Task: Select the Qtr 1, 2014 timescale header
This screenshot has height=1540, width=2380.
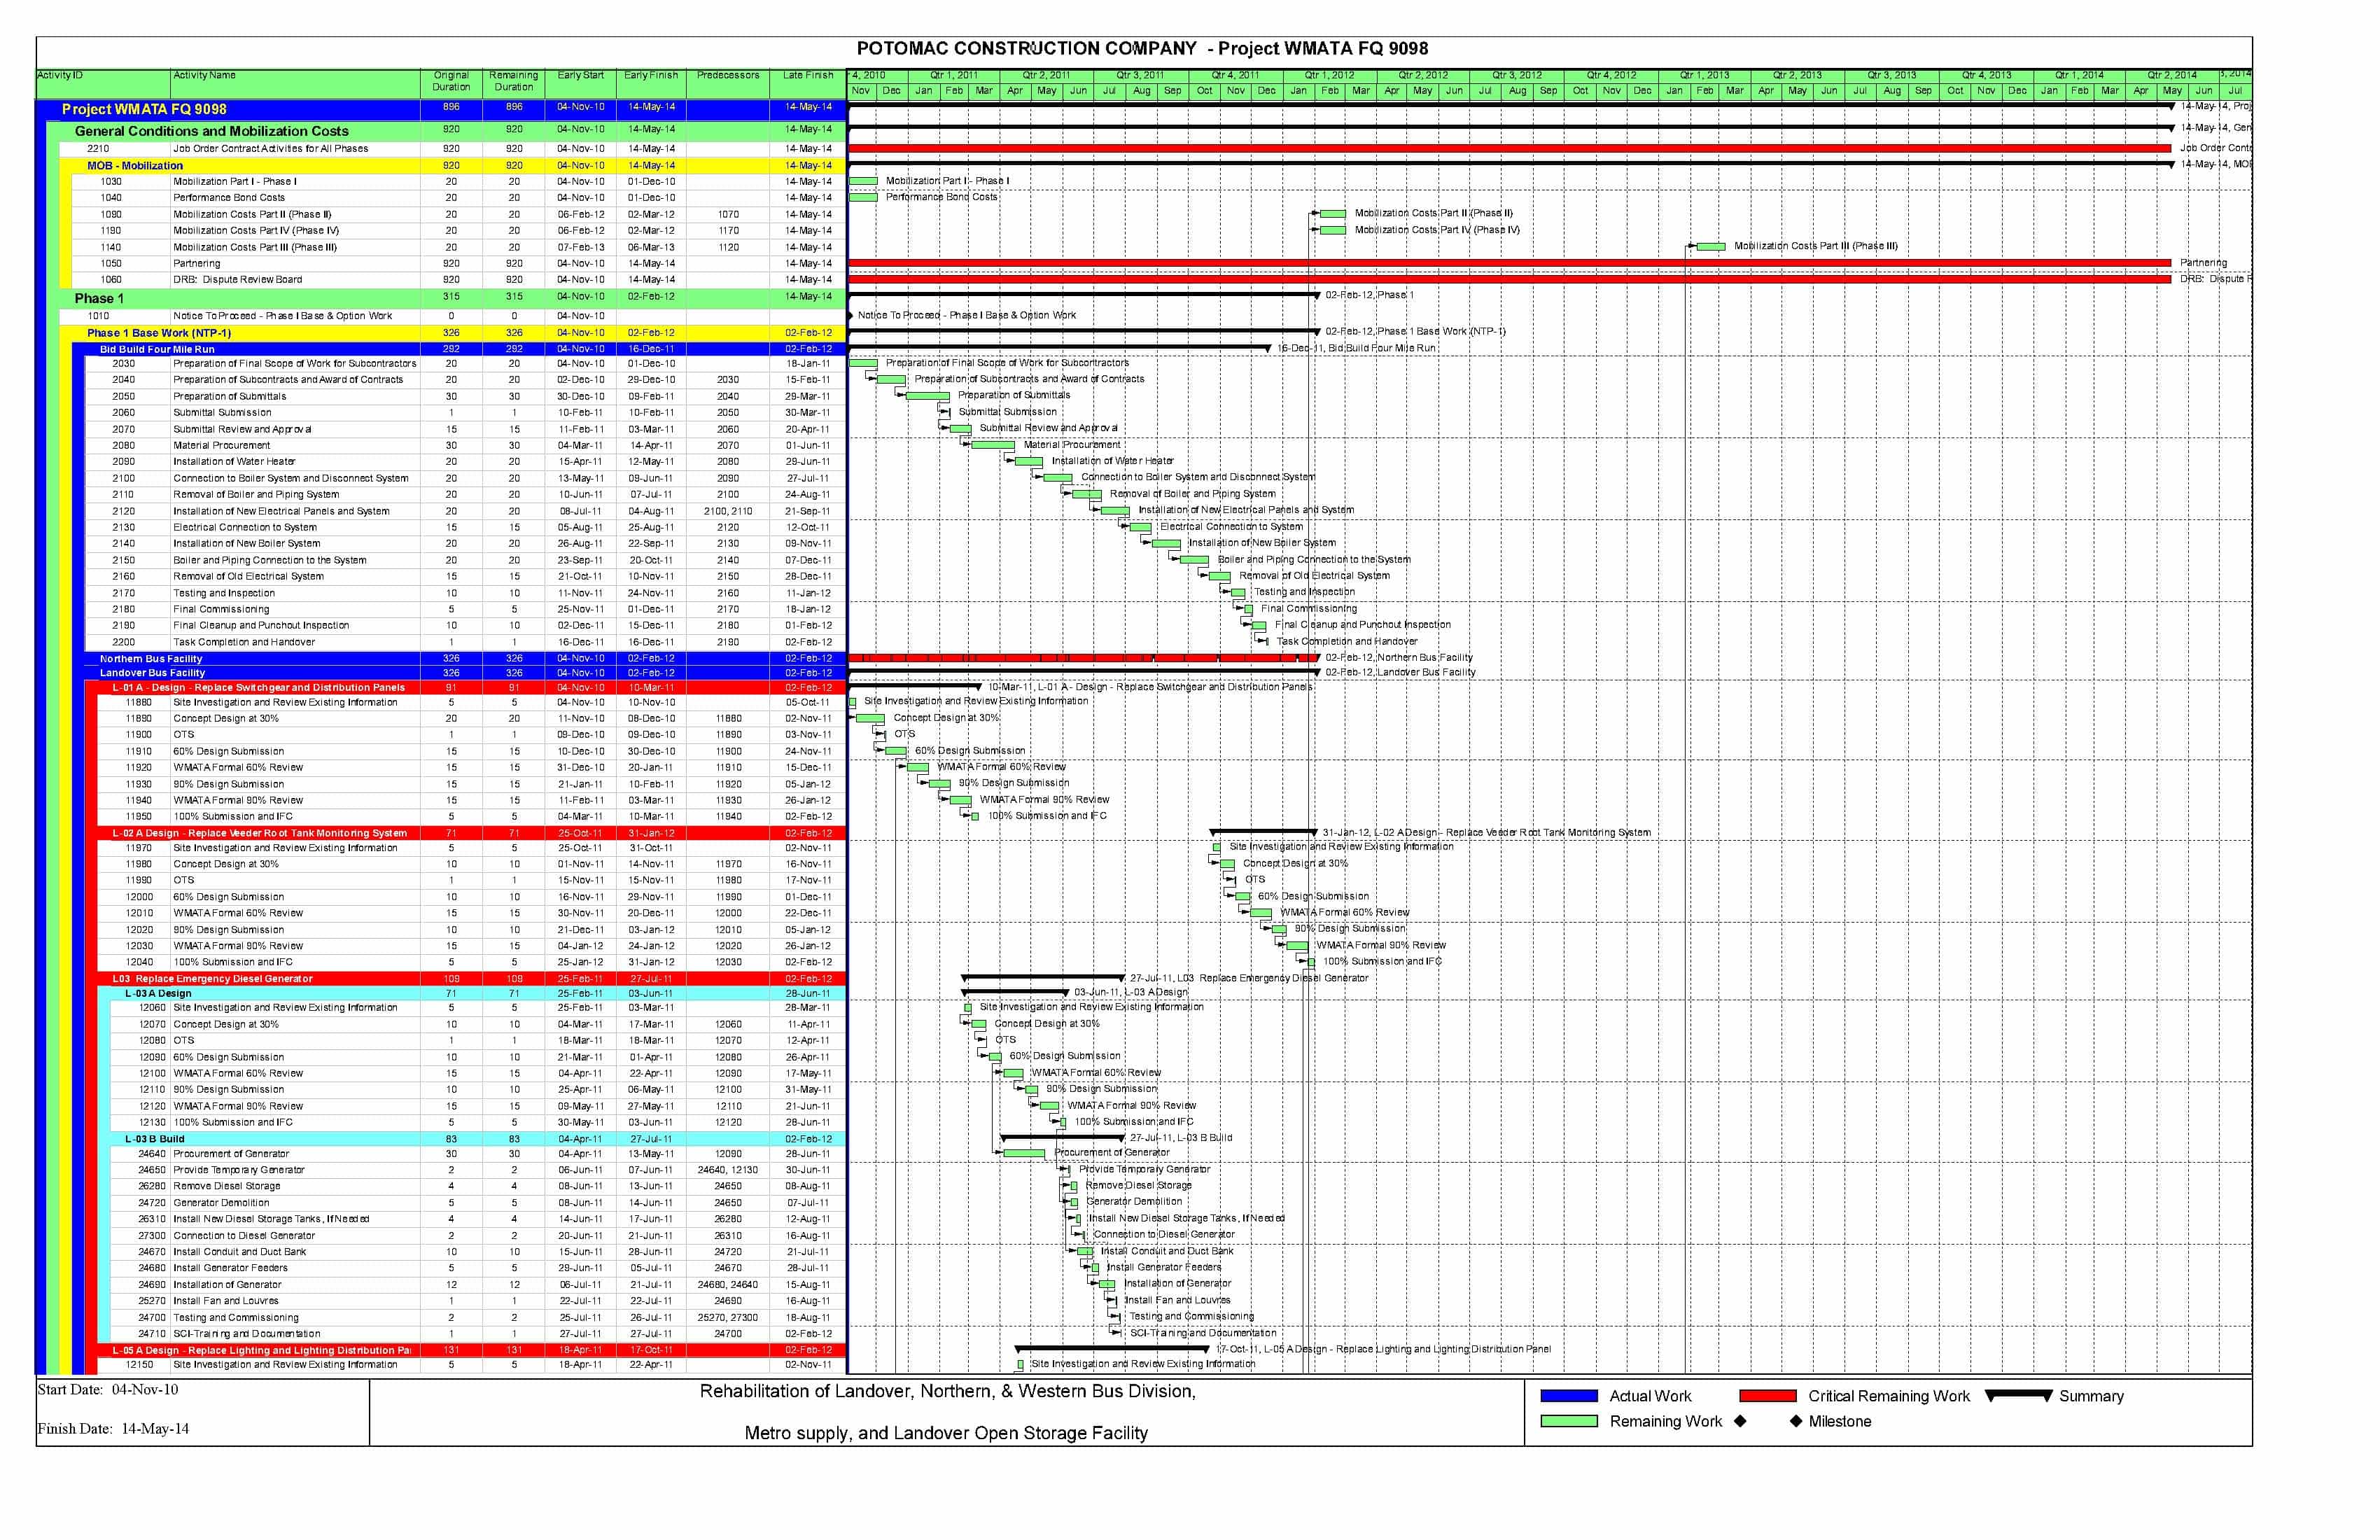Action: tap(2079, 75)
